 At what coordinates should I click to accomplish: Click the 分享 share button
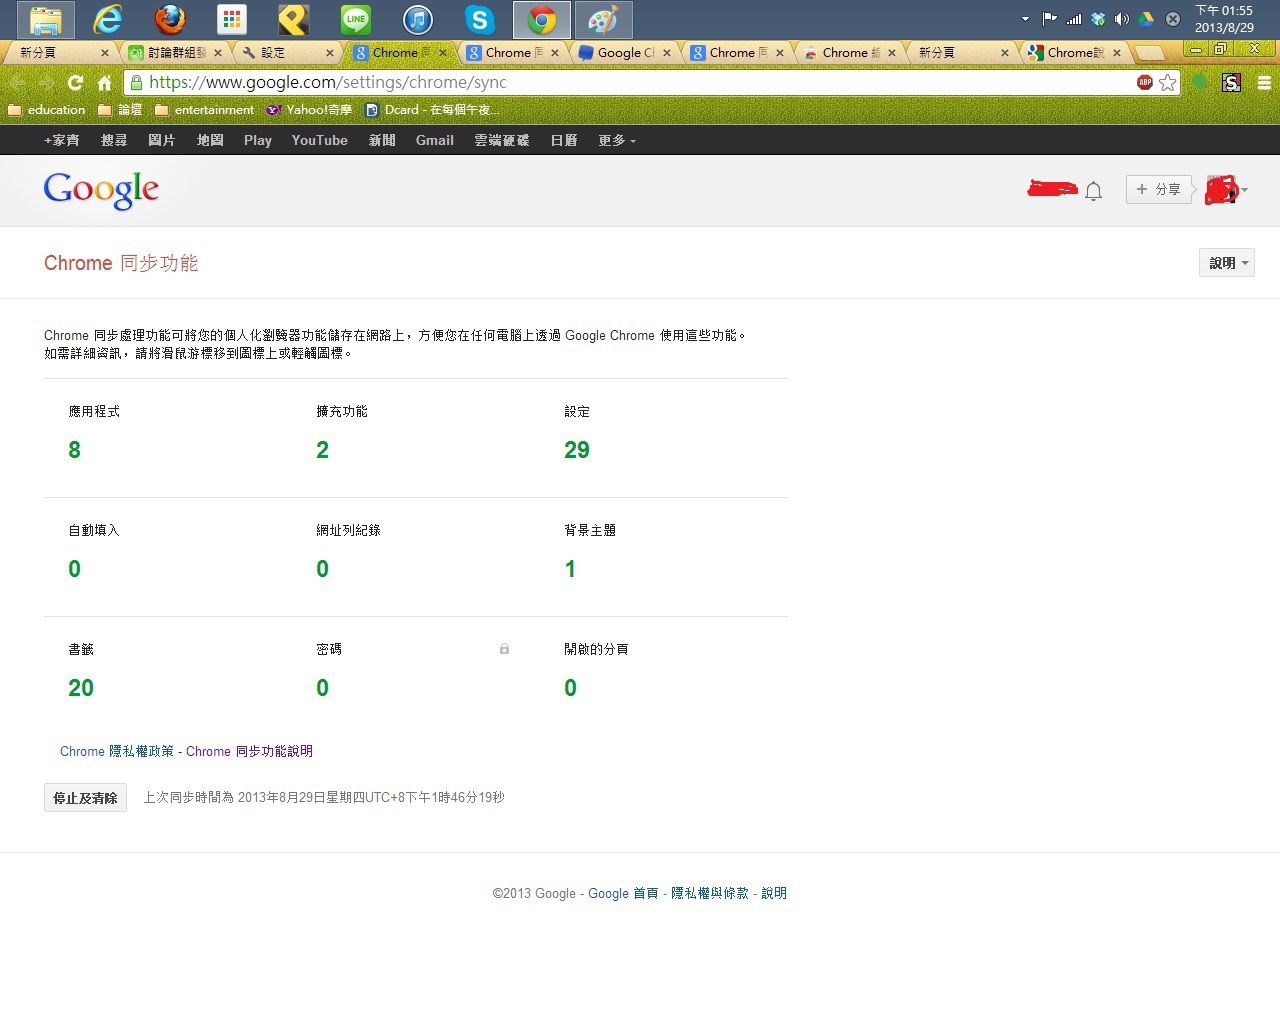point(1159,189)
